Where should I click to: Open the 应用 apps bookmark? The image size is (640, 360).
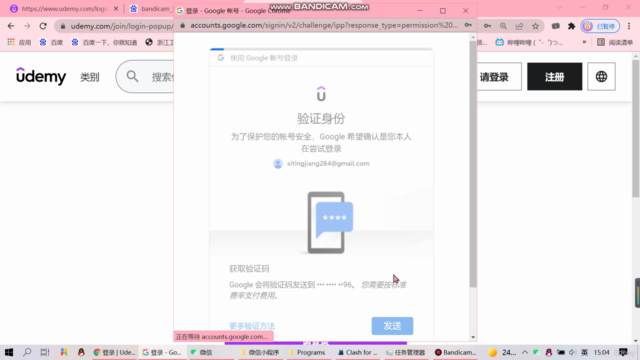click(19, 42)
